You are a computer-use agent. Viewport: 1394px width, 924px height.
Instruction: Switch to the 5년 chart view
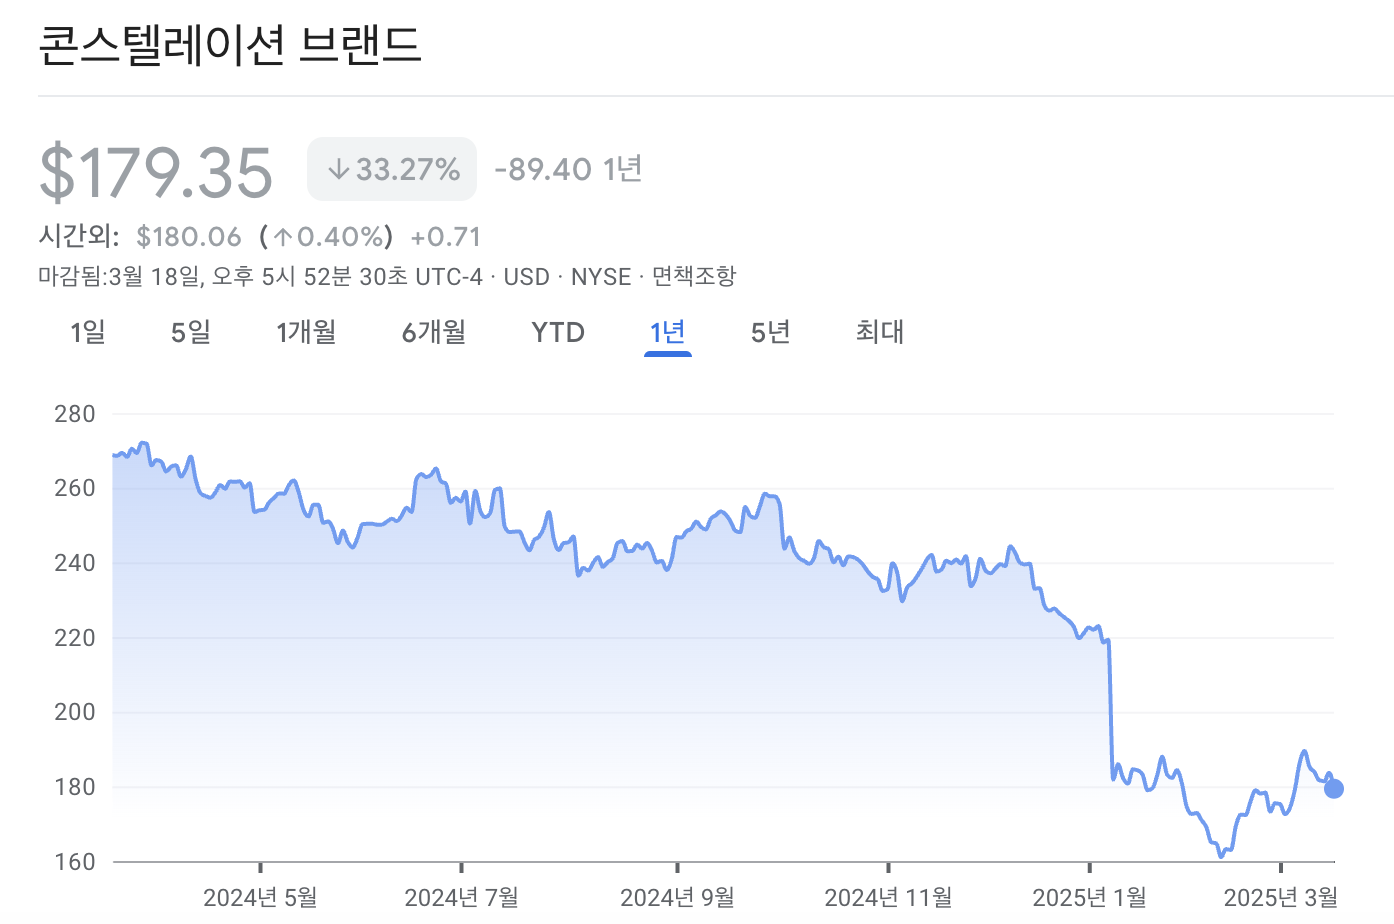tap(770, 332)
